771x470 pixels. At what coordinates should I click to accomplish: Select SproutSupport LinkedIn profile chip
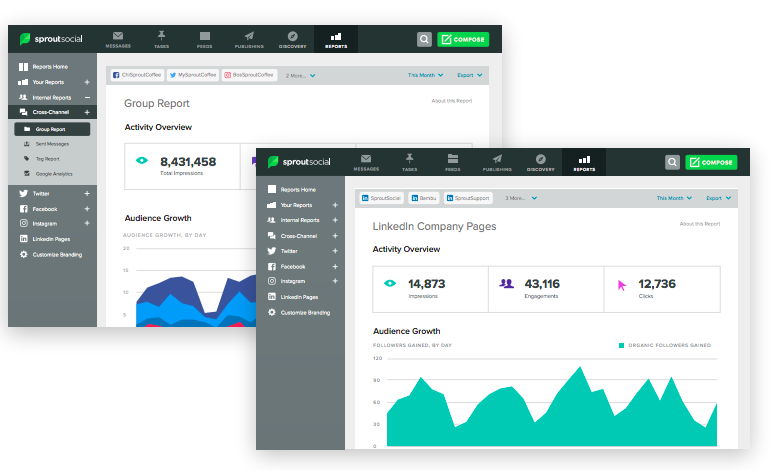[x=468, y=198]
